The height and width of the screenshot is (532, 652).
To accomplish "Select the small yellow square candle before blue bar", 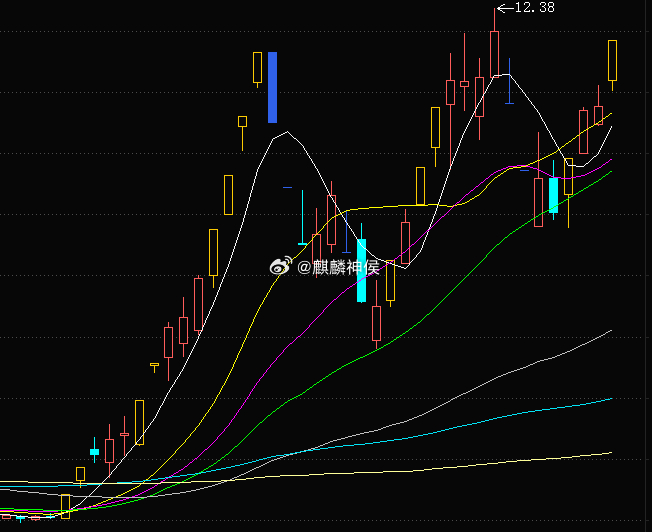I will point(242,121).
